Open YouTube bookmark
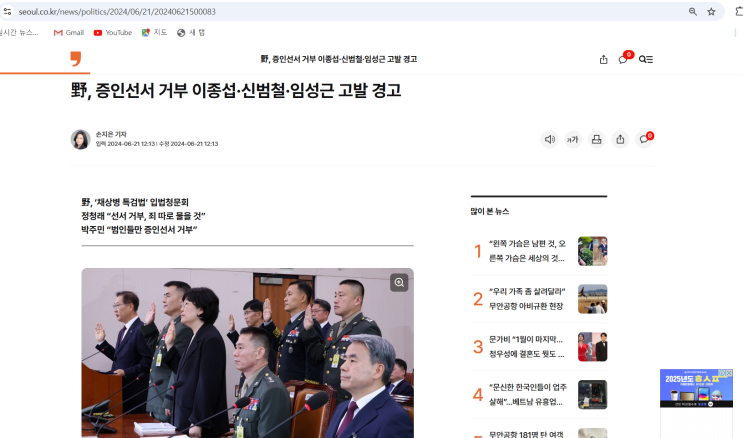 pyautogui.click(x=113, y=33)
